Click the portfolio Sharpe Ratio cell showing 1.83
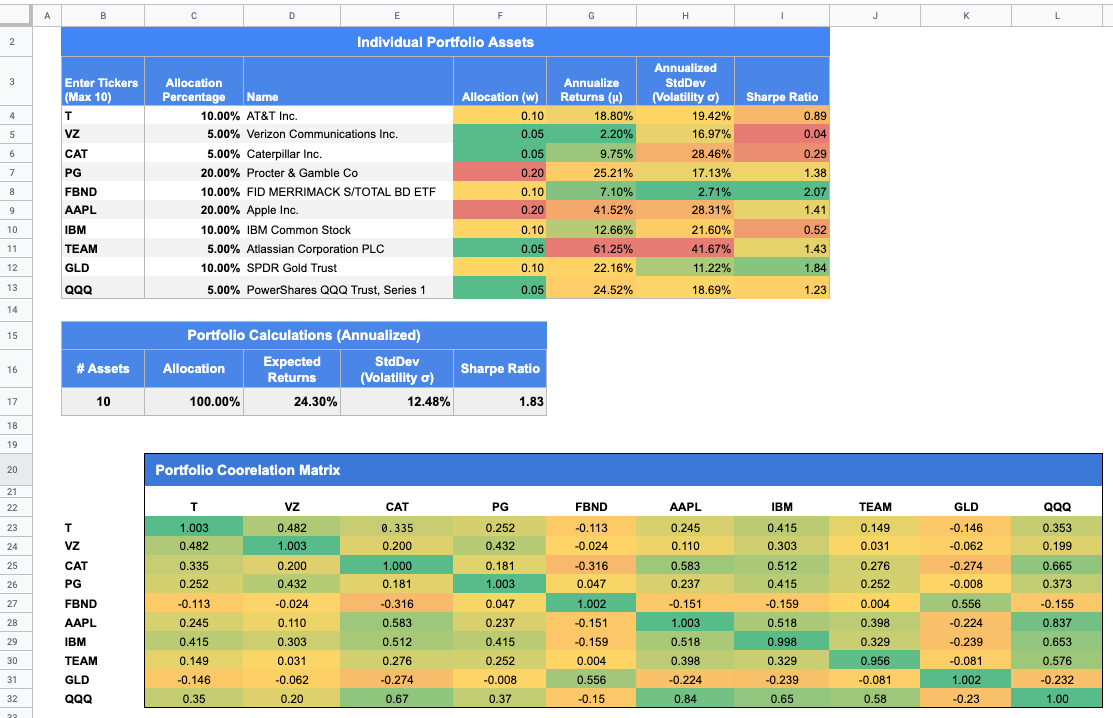 (500, 401)
